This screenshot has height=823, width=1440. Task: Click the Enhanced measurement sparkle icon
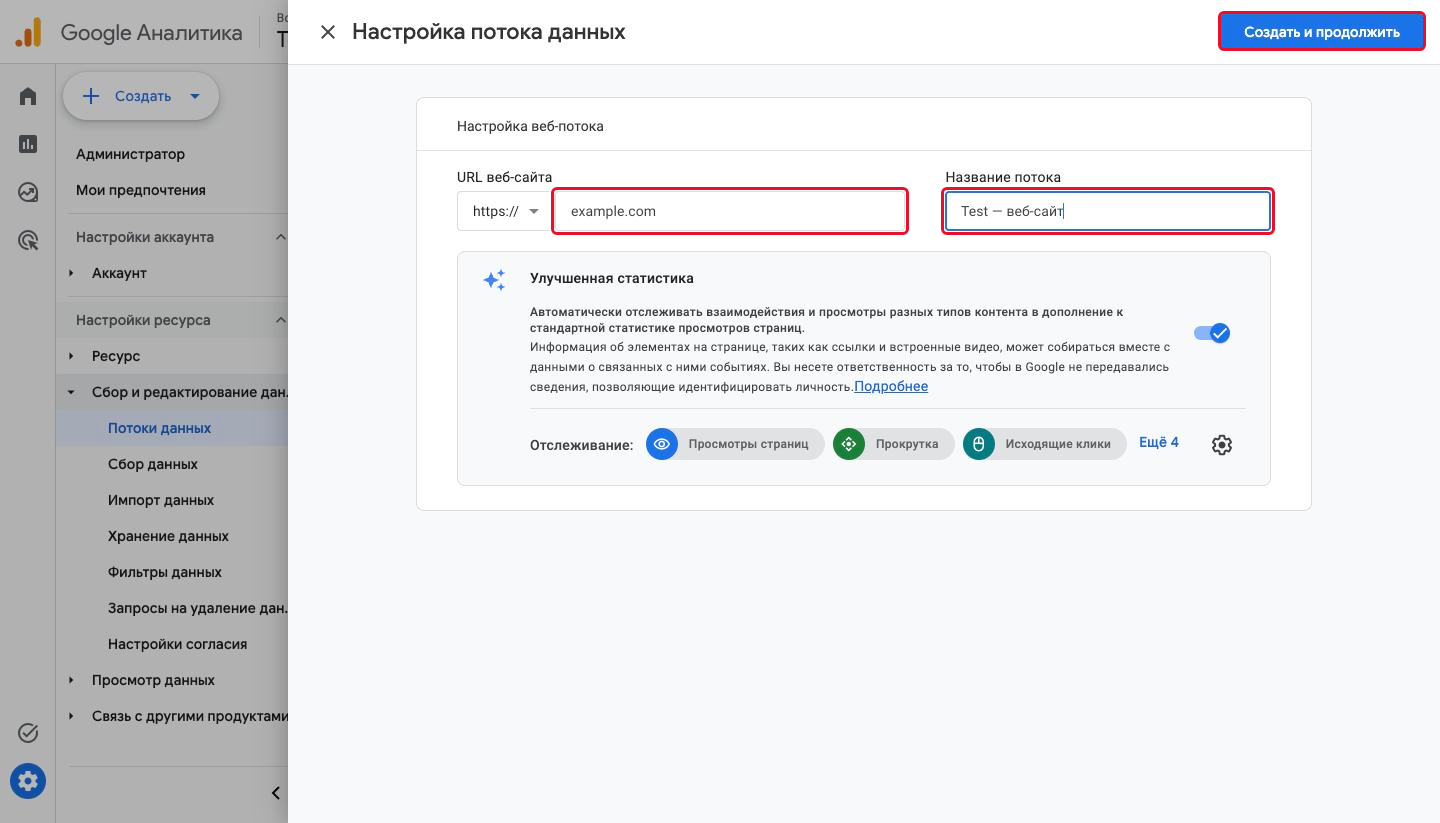pos(494,280)
